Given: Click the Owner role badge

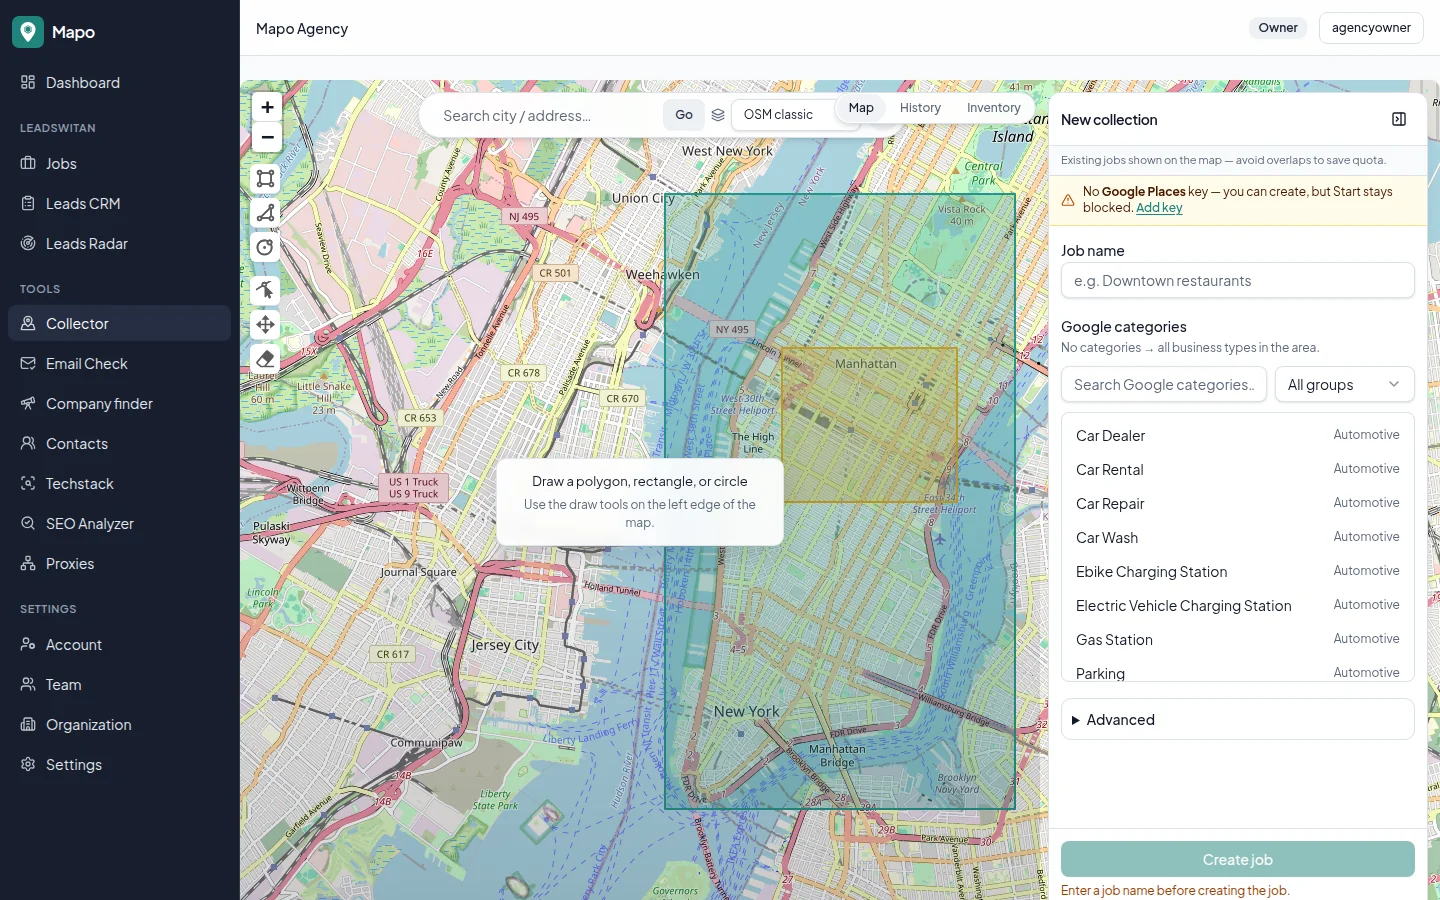Looking at the screenshot, I should [1278, 28].
